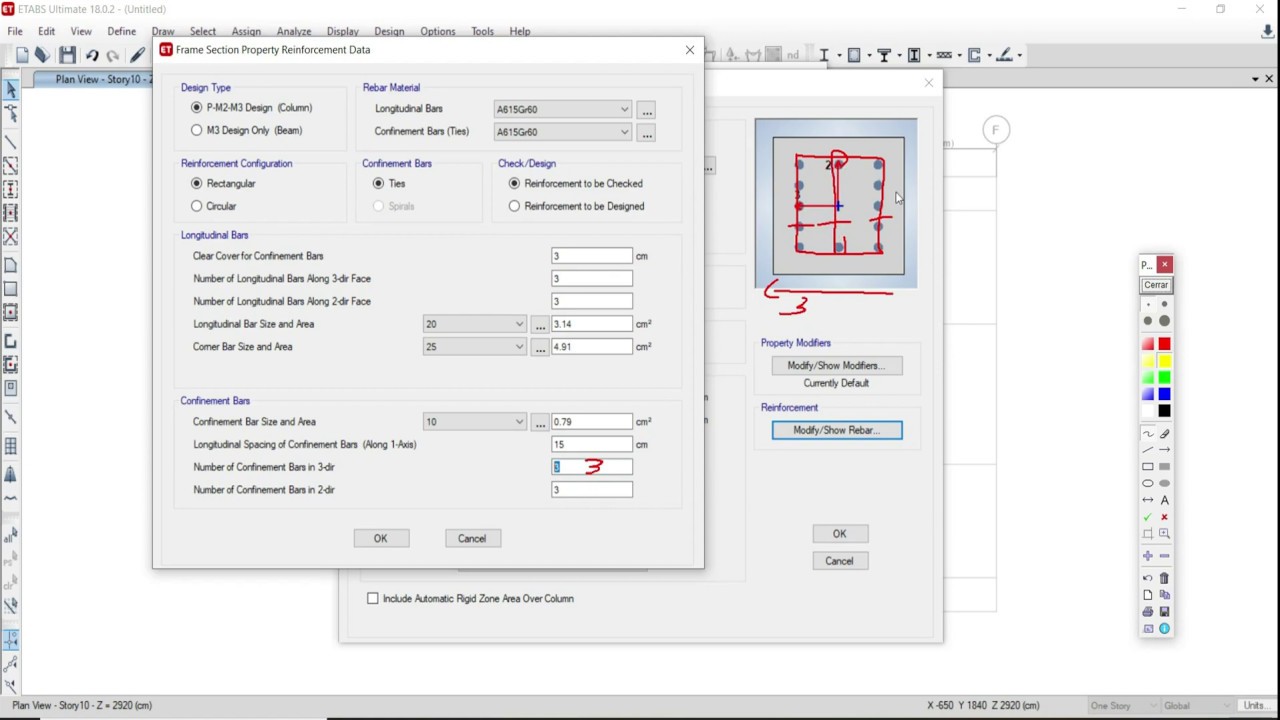Image resolution: width=1280 pixels, height=720 pixels.
Task: Pick the solid blue color swatch
Action: click(1164, 394)
